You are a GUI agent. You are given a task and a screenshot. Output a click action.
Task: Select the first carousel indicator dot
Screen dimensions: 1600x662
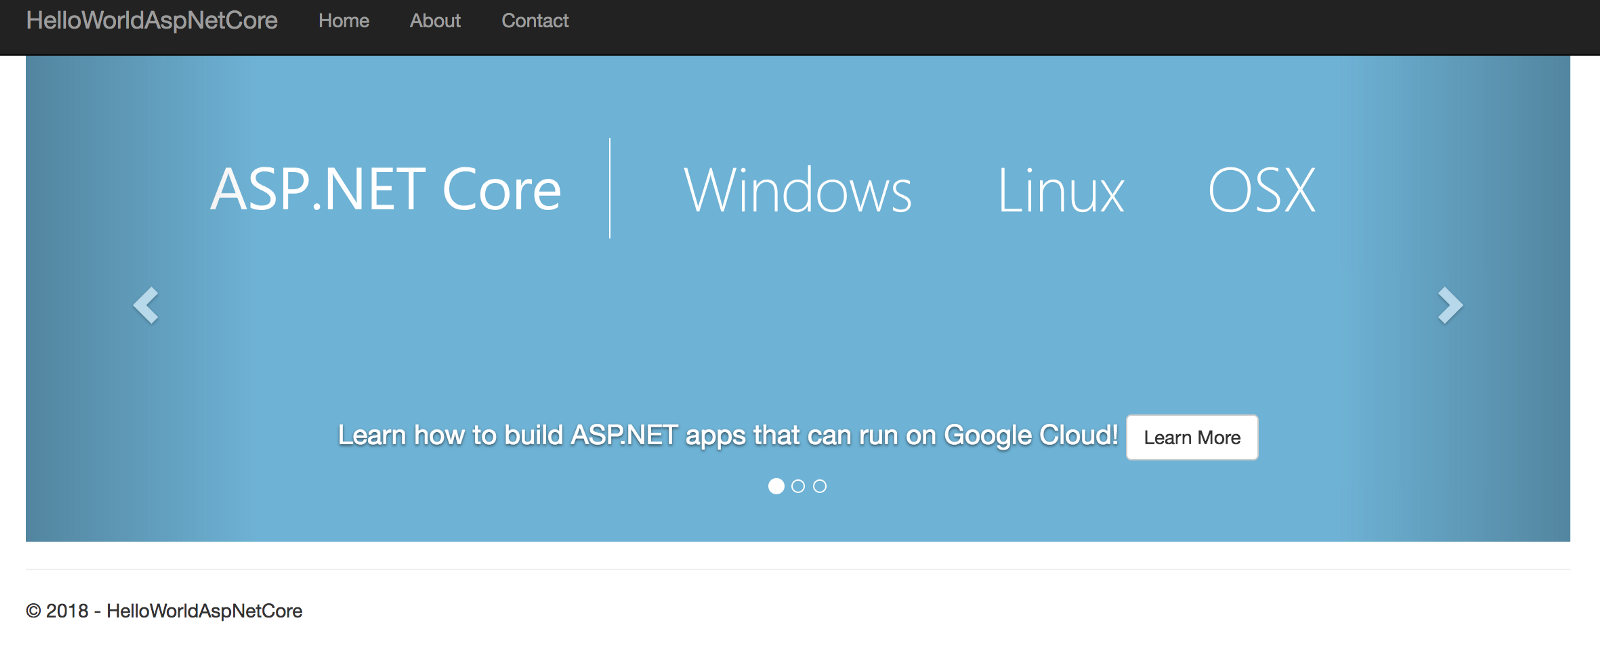[x=776, y=486]
